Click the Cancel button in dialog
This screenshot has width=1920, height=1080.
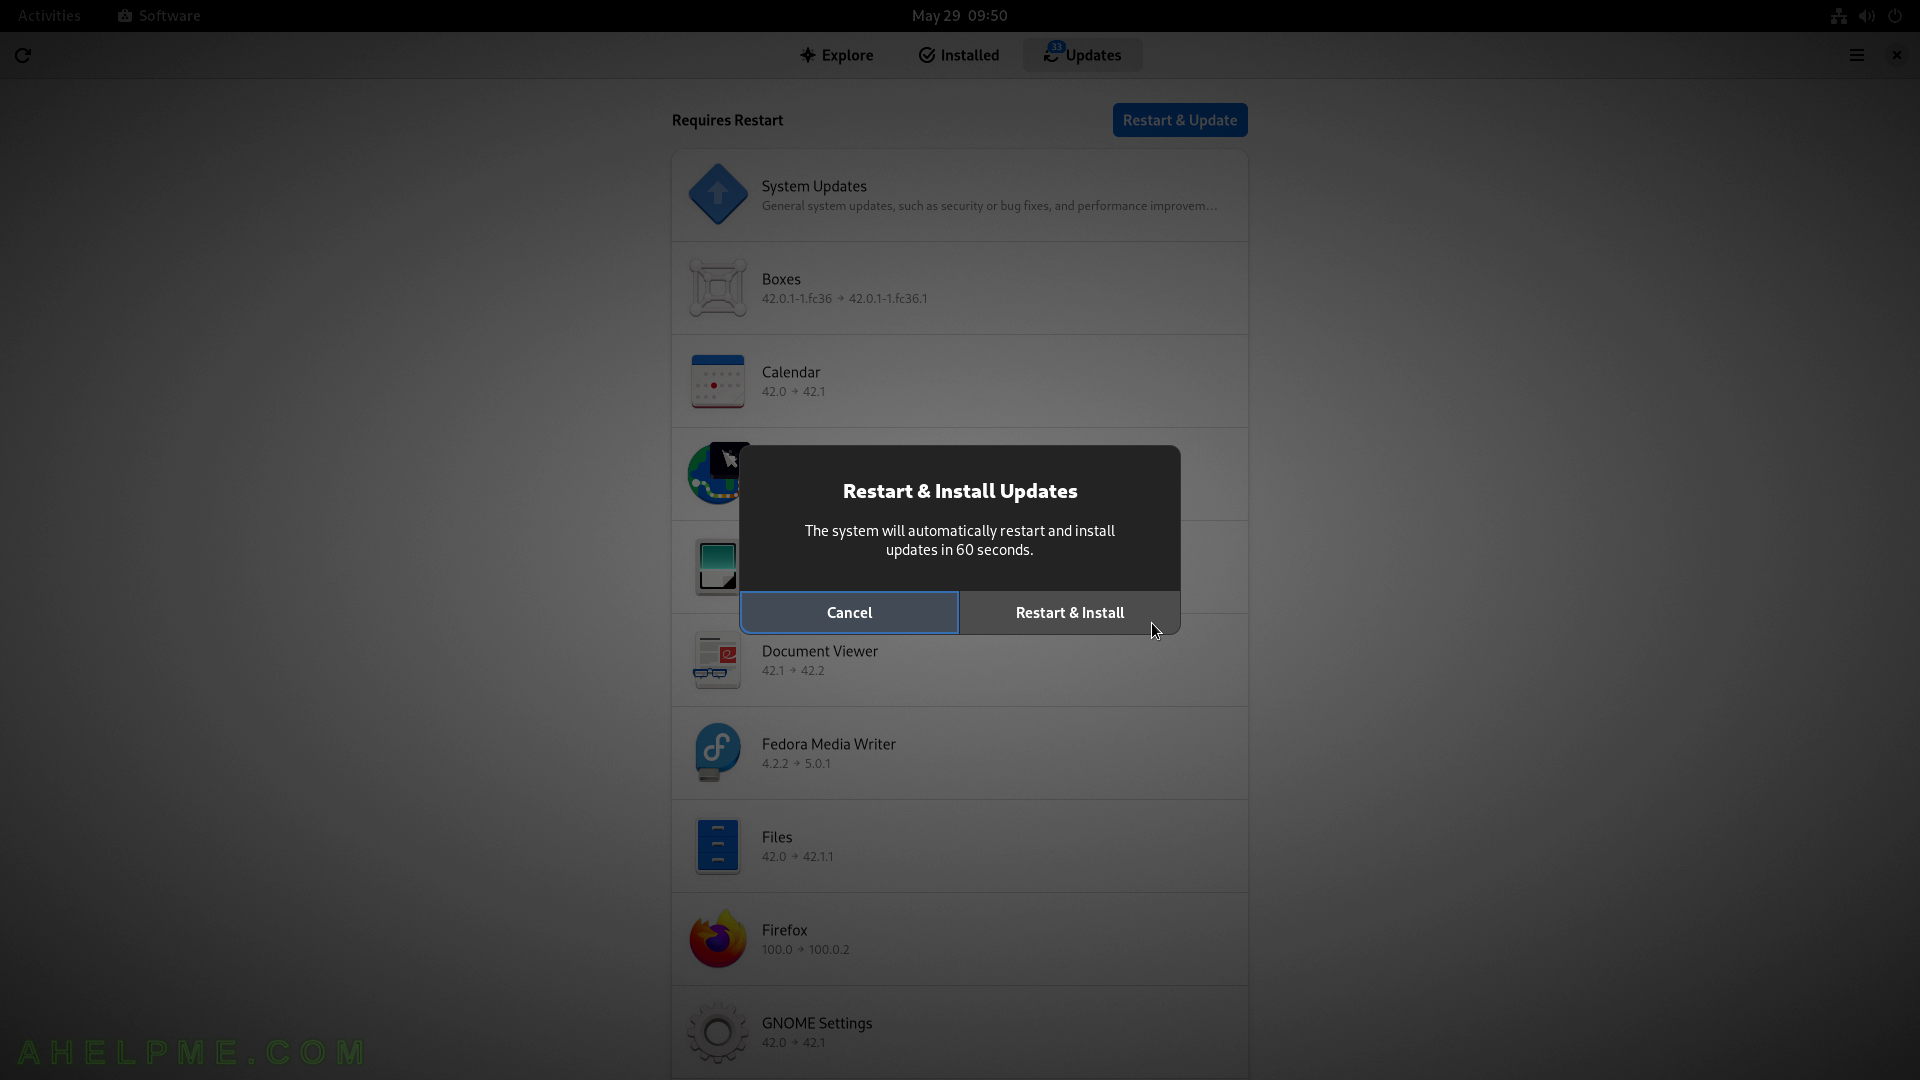pos(849,613)
